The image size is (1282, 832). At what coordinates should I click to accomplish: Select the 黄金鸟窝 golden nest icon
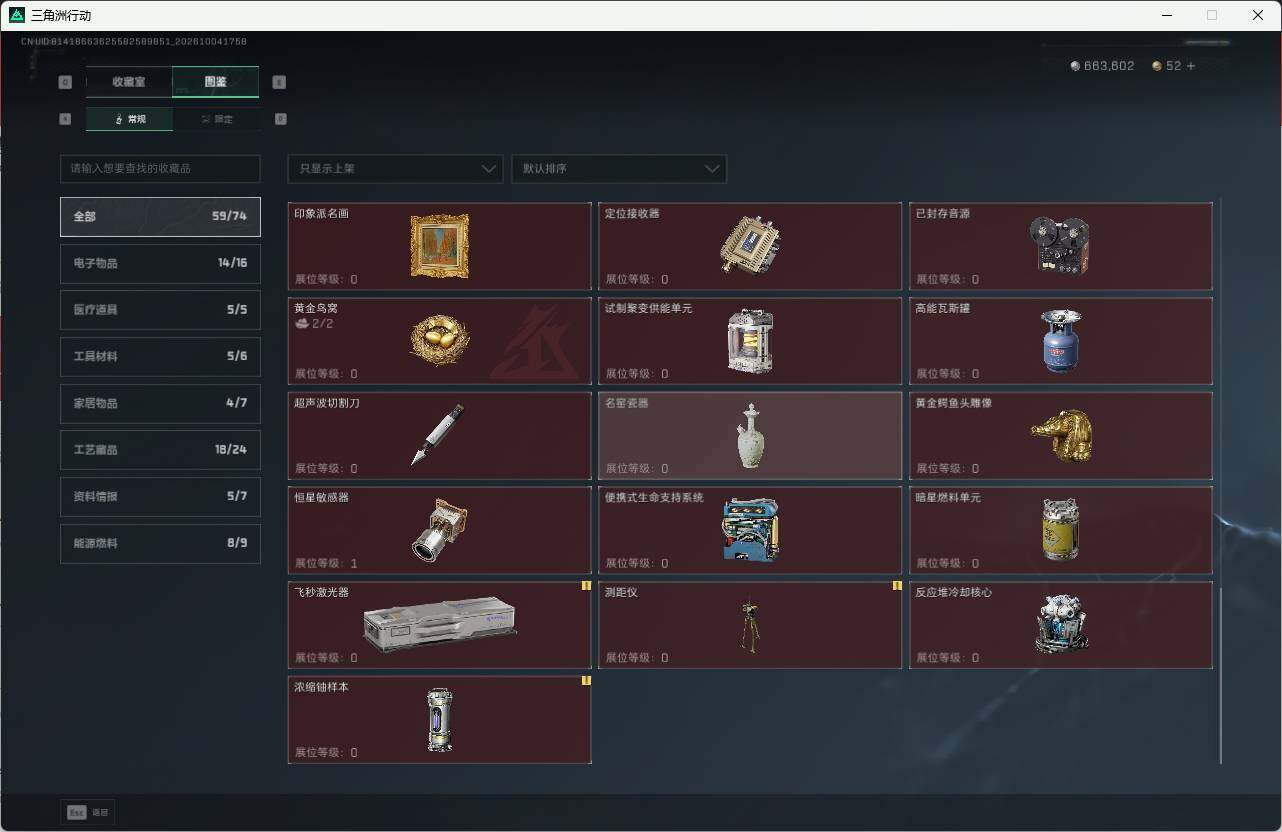click(439, 341)
